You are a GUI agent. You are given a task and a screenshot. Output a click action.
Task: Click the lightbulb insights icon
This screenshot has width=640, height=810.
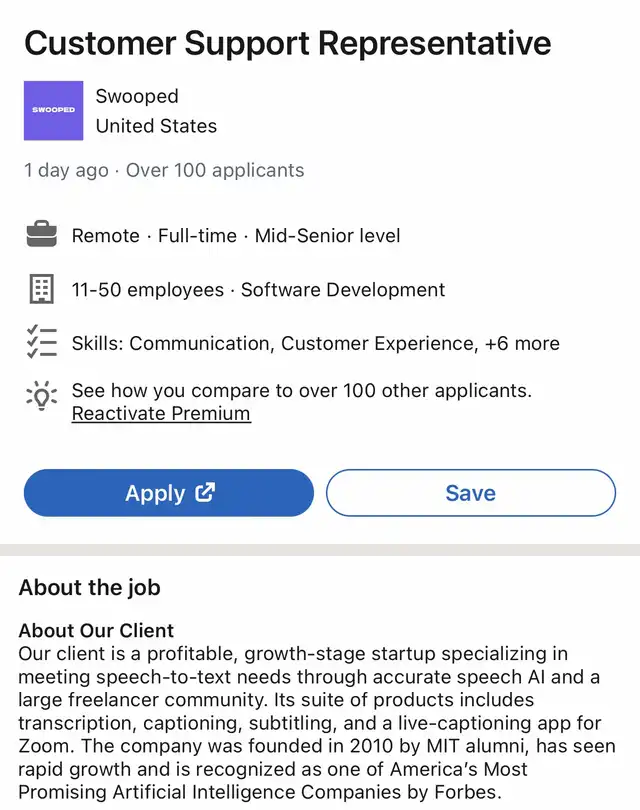click(41, 396)
